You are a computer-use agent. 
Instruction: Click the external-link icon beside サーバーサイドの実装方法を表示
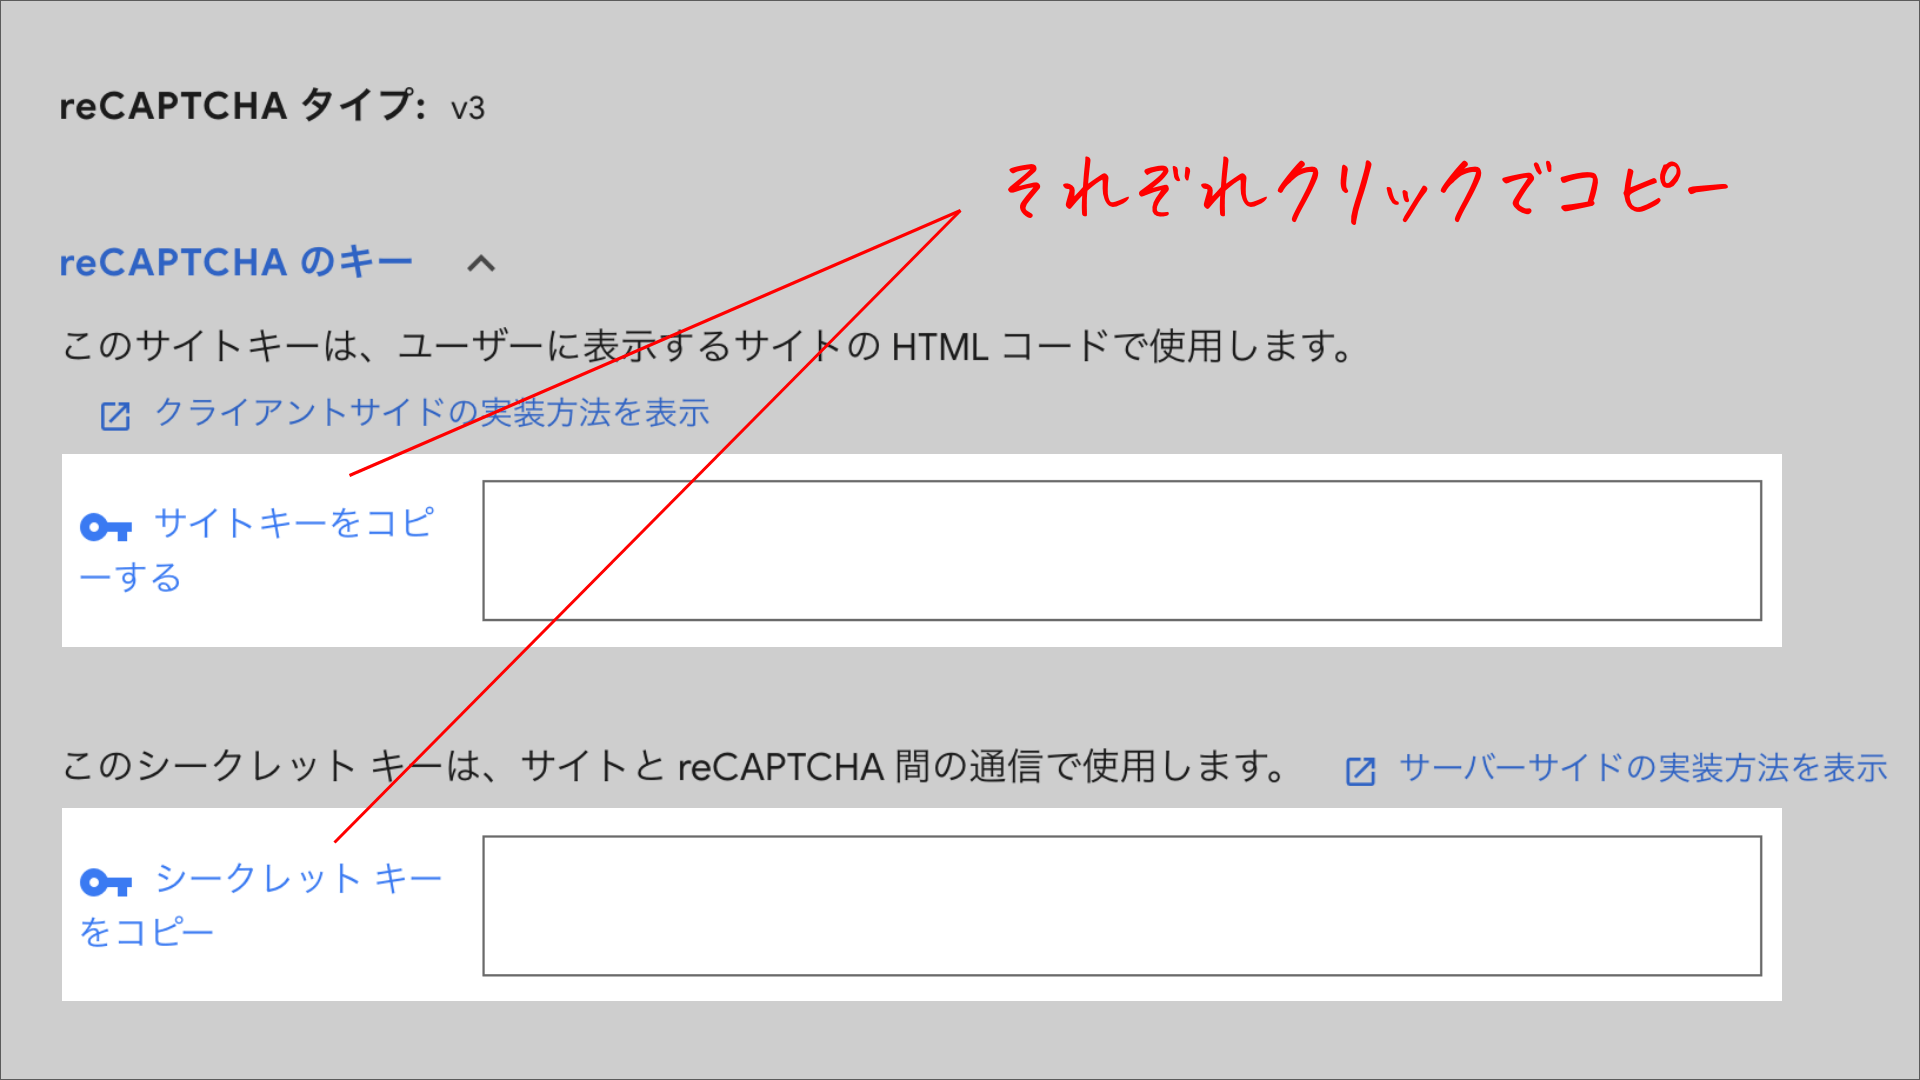[x=1360, y=771]
